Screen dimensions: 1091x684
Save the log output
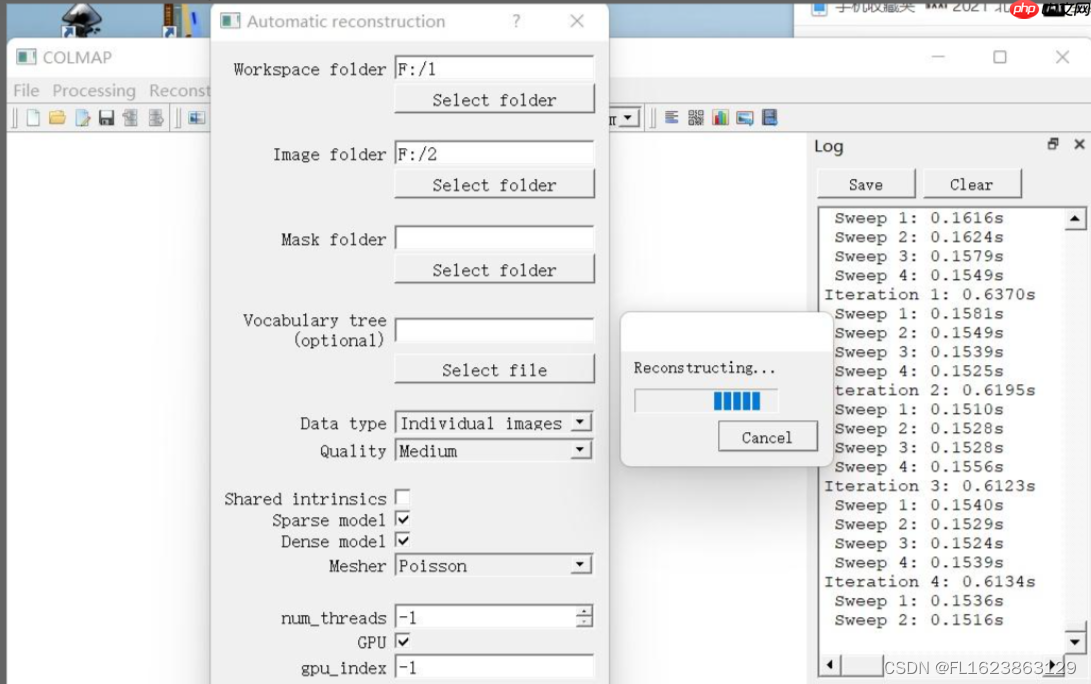pos(866,184)
